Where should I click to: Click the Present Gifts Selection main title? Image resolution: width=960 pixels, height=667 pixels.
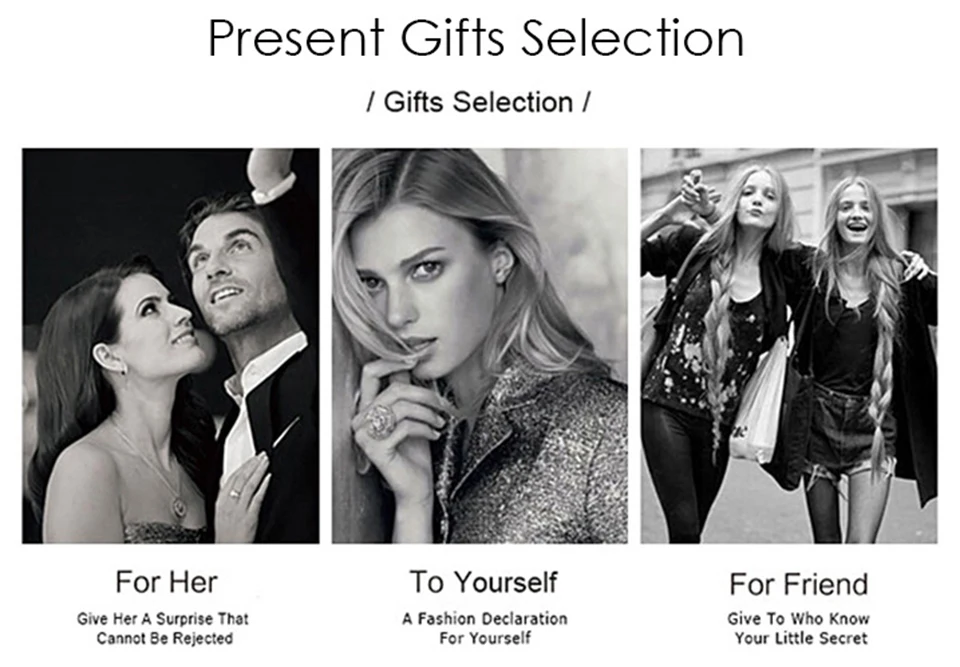click(x=476, y=39)
